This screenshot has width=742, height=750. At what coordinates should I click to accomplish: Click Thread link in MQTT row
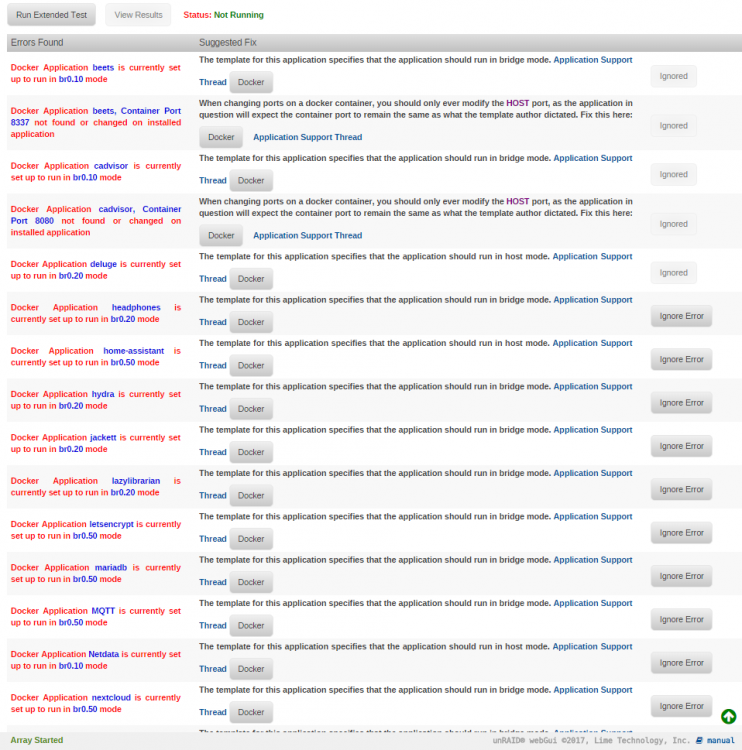212,626
